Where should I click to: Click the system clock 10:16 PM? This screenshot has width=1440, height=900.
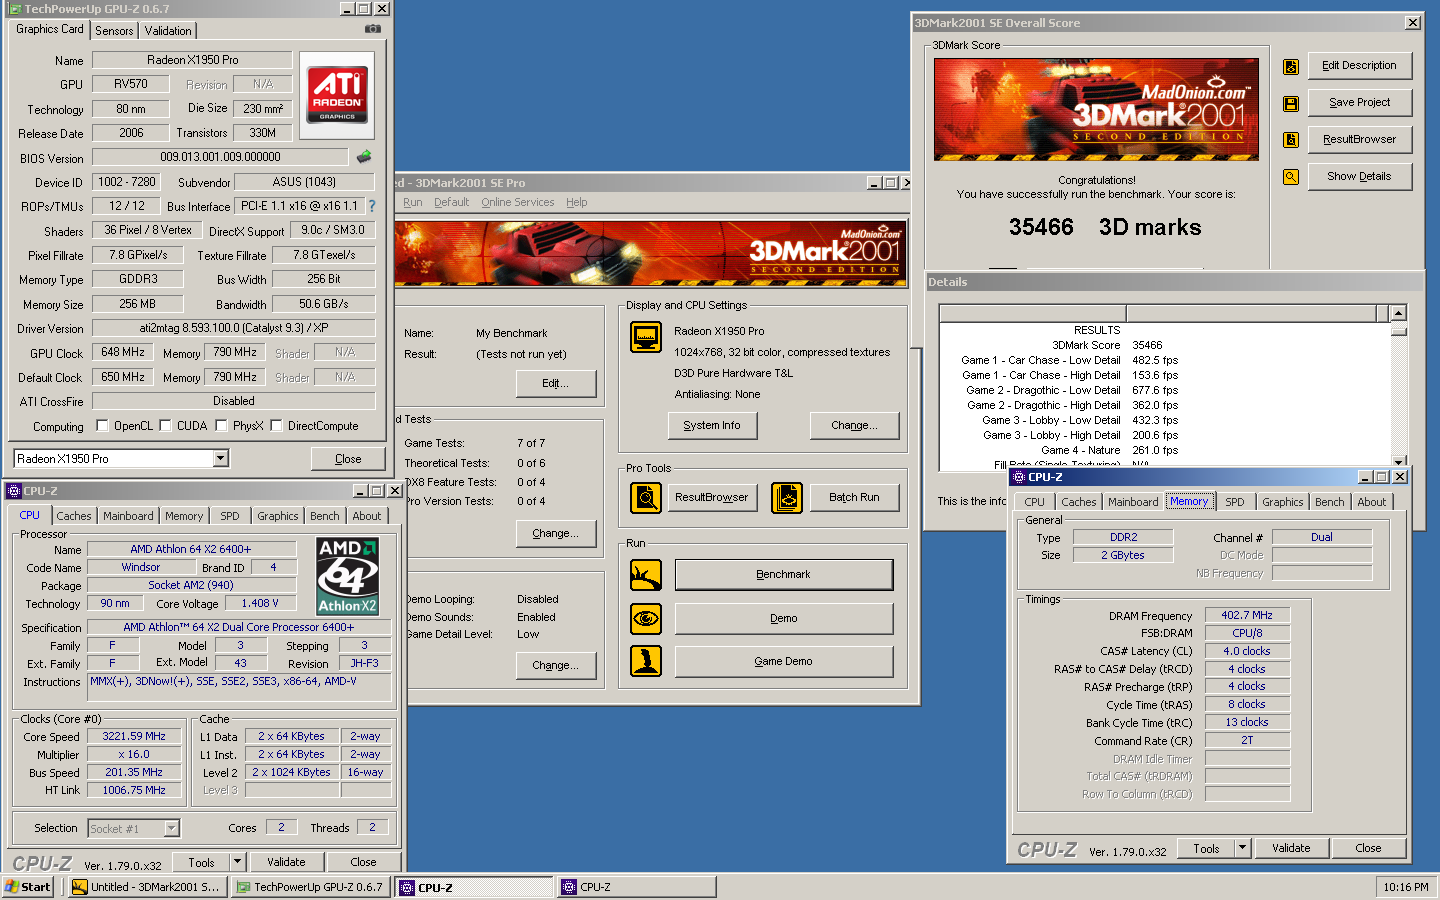pyautogui.click(x=1405, y=887)
